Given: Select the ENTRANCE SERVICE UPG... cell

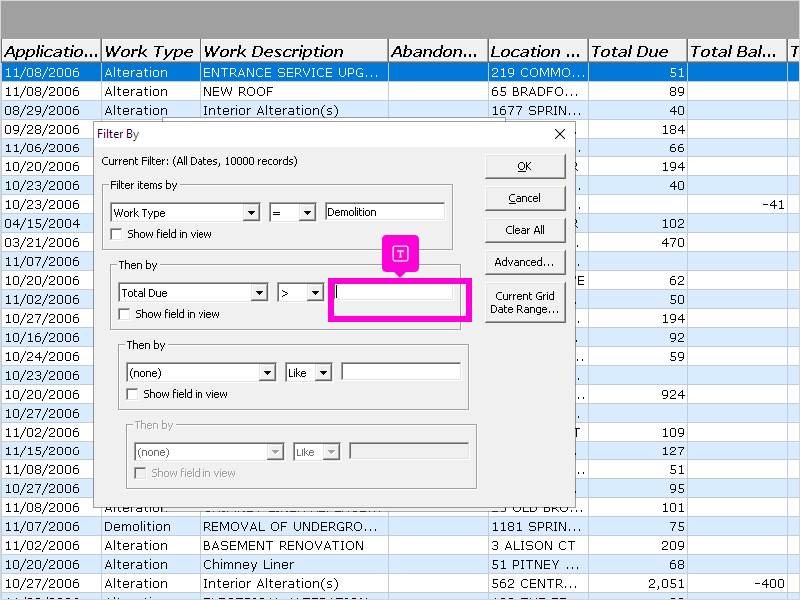Looking at the screenshot, I should [294, 72].
